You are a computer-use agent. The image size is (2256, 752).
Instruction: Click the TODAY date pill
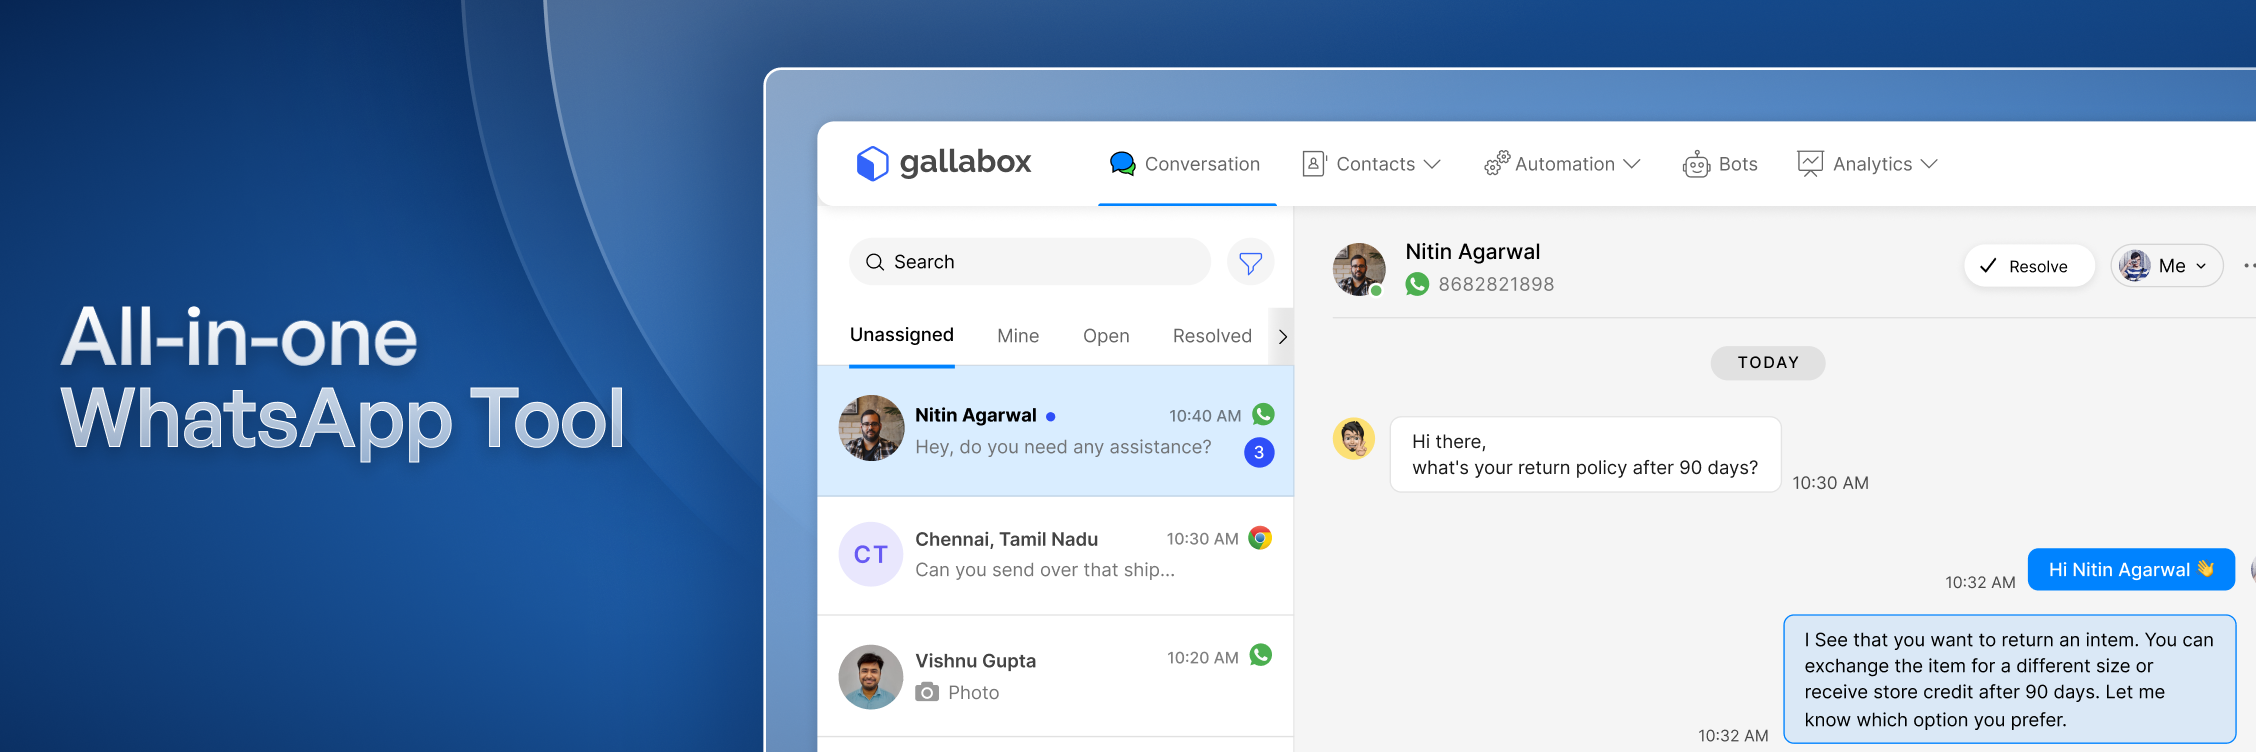point(1768,363)
